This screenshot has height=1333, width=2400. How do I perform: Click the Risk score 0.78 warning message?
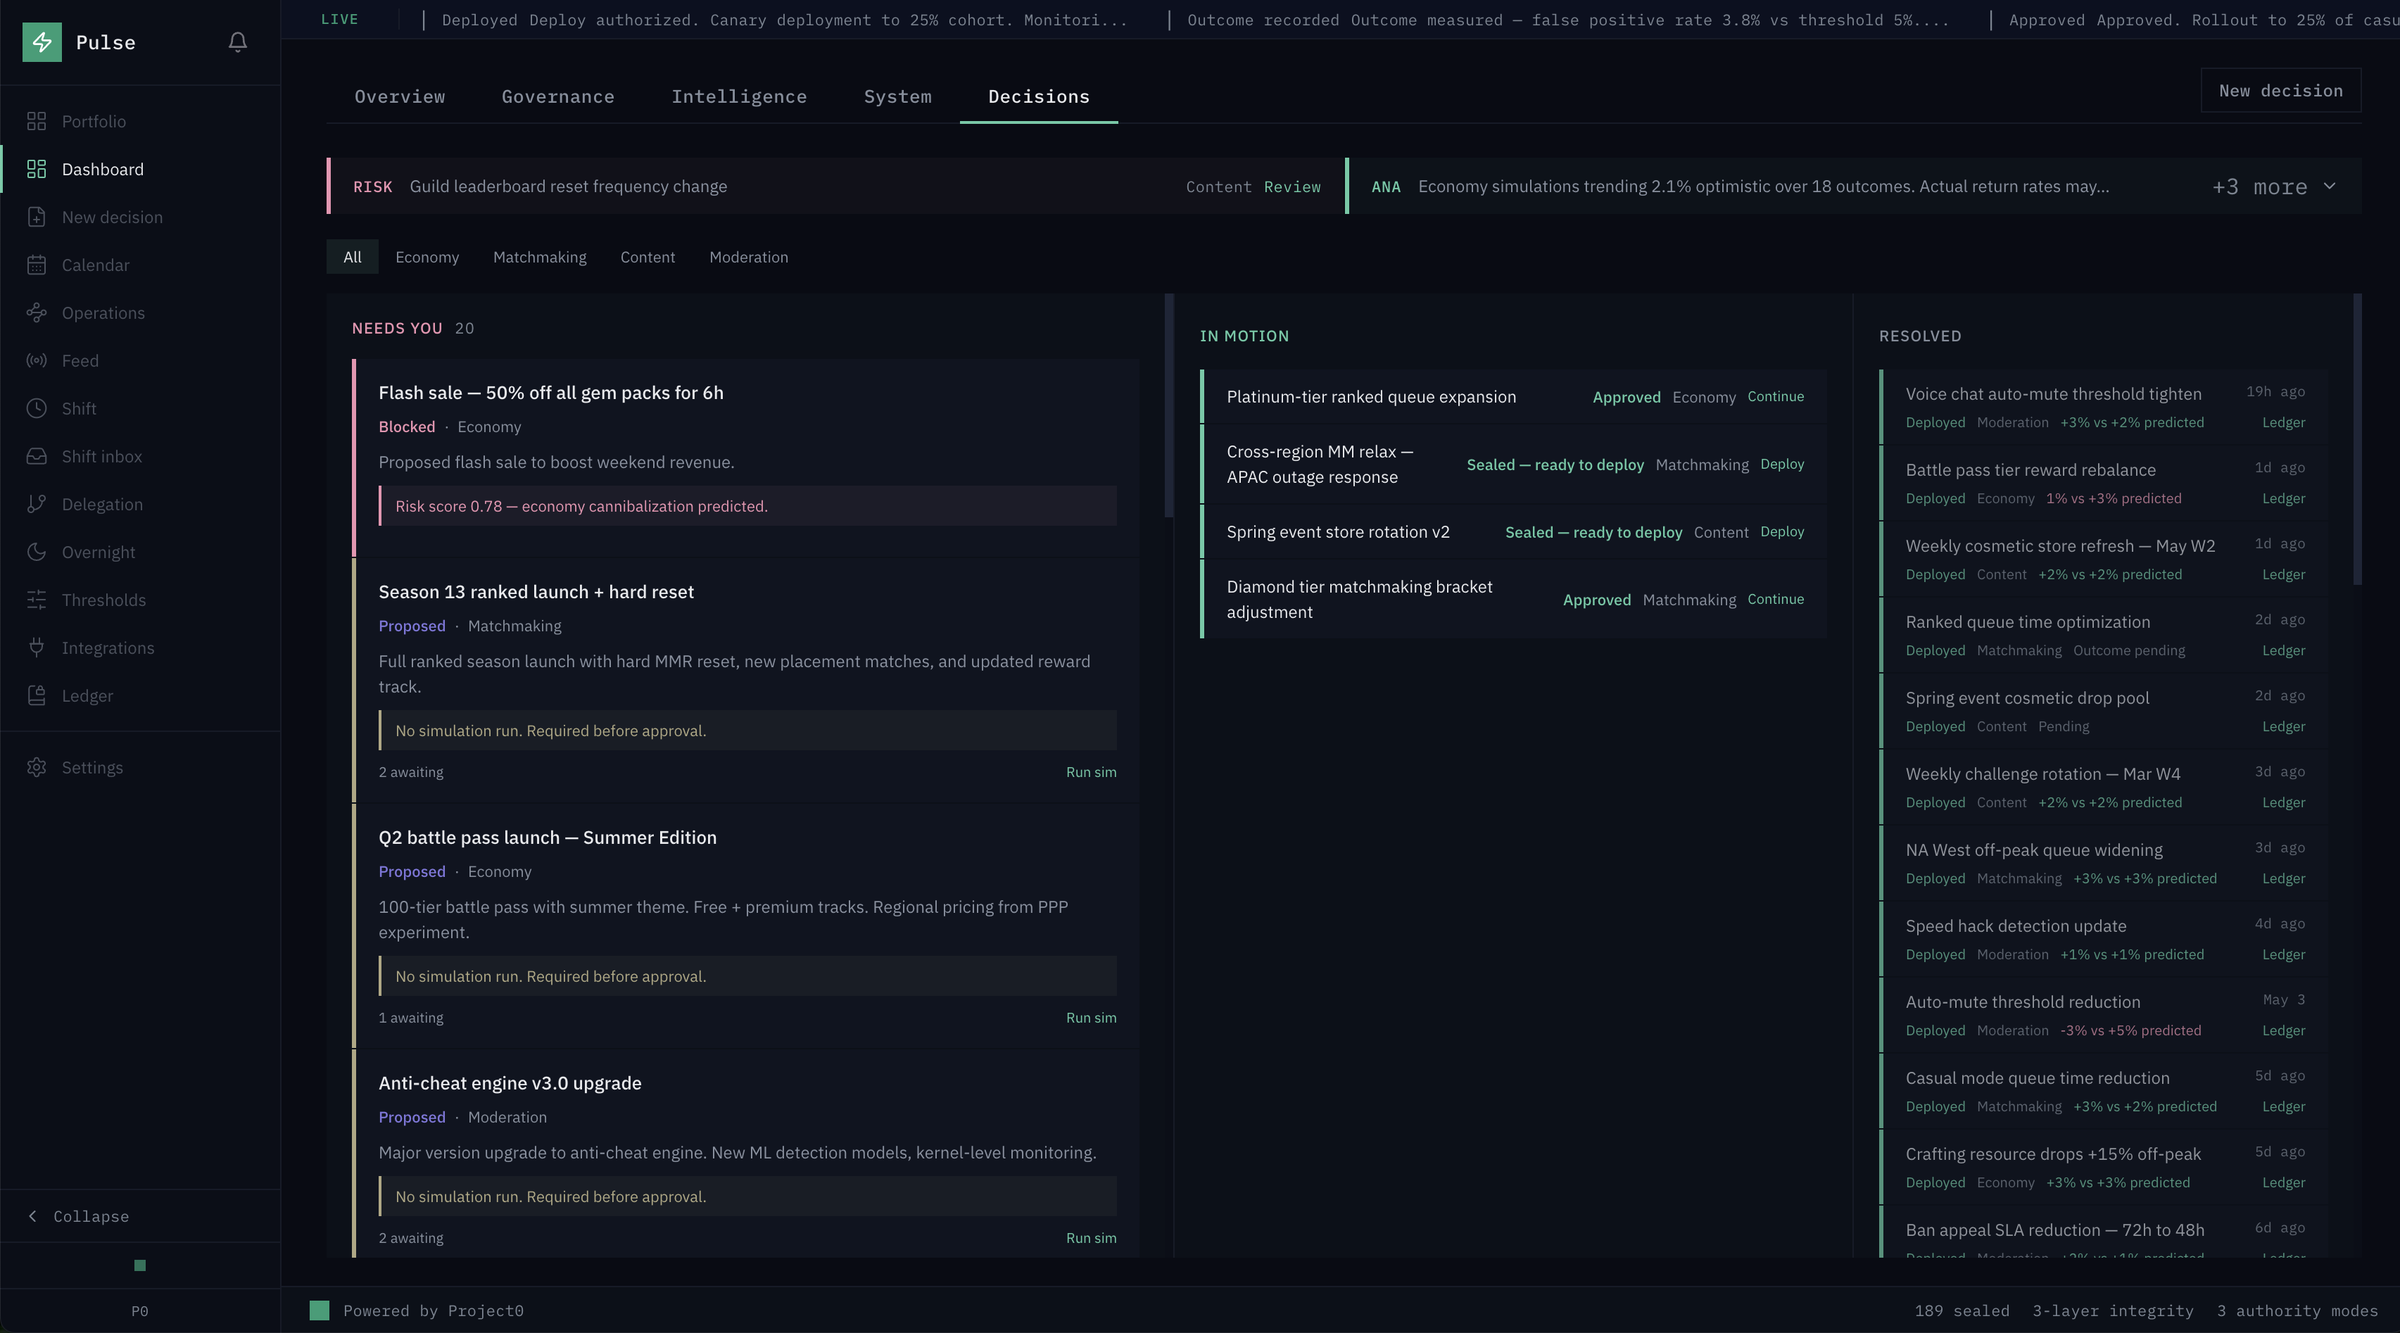748,506
